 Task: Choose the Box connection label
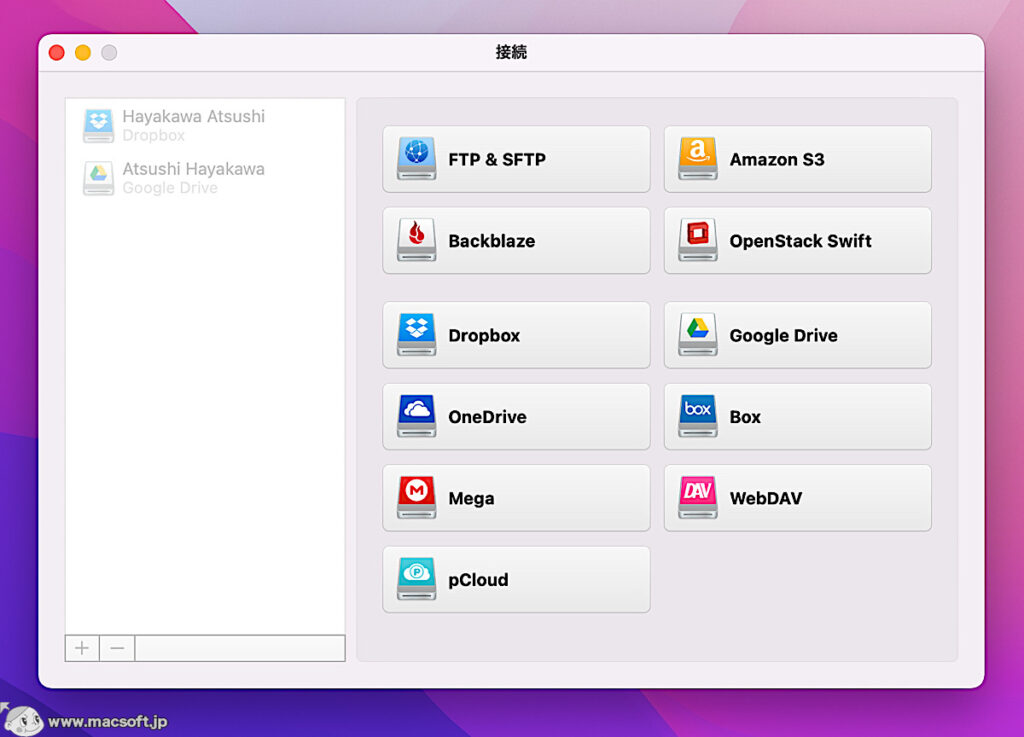coord(745,417)
